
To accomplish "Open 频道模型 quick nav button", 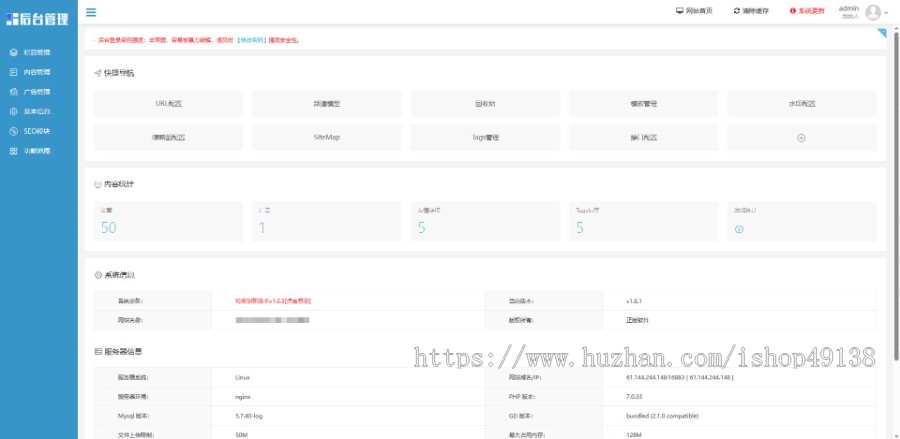I will coord(327,104).
